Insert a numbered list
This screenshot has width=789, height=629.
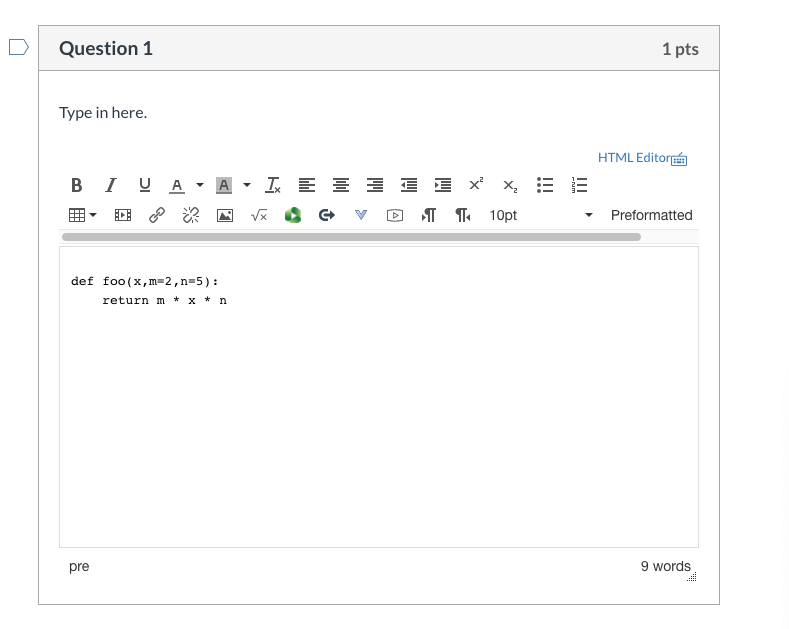(579, 185)
